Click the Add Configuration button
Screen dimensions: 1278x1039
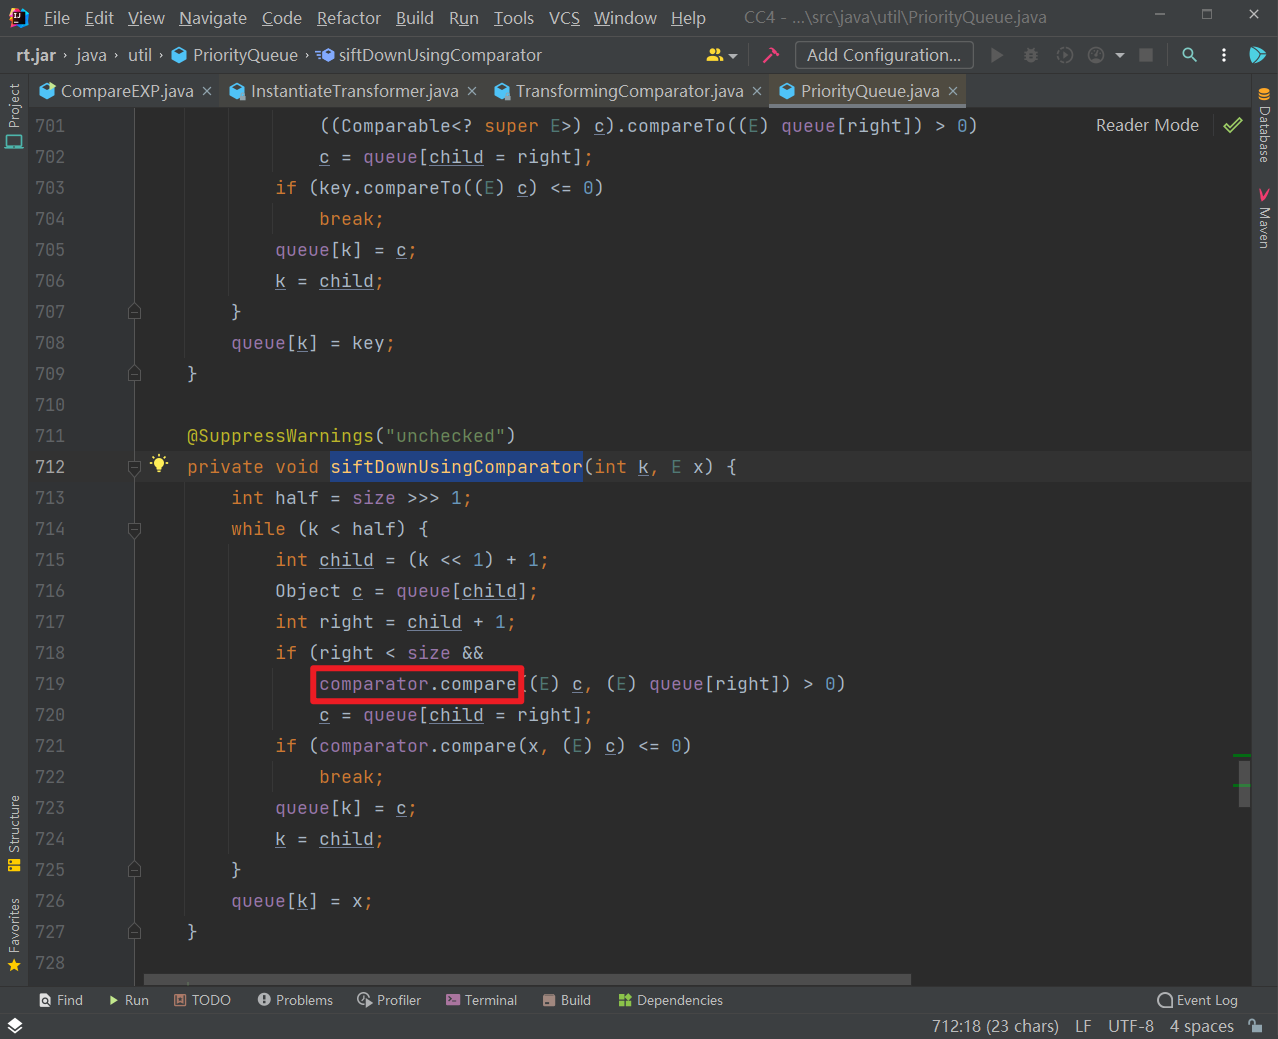click(x=883, y=55)
